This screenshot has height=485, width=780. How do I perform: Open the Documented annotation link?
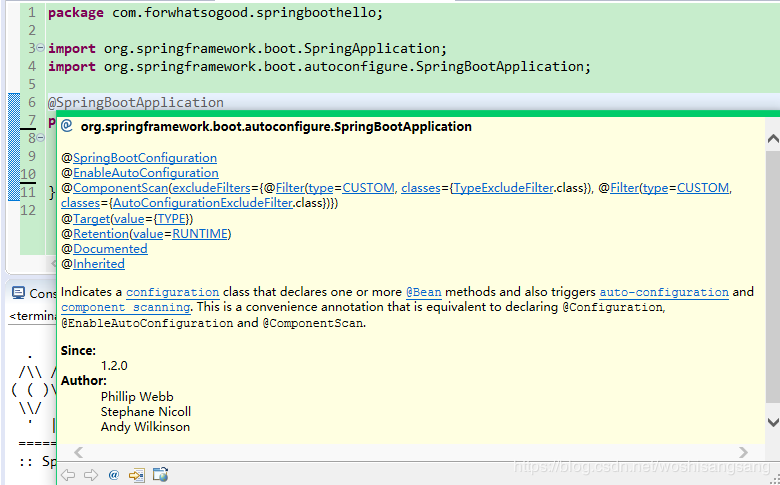(110, 249)
